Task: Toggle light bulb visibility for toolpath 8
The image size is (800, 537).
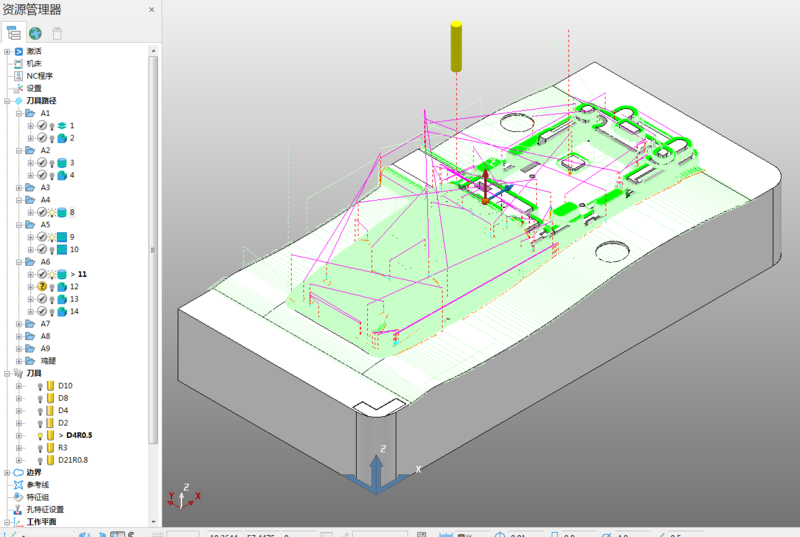Action: [x=52, y=212]
